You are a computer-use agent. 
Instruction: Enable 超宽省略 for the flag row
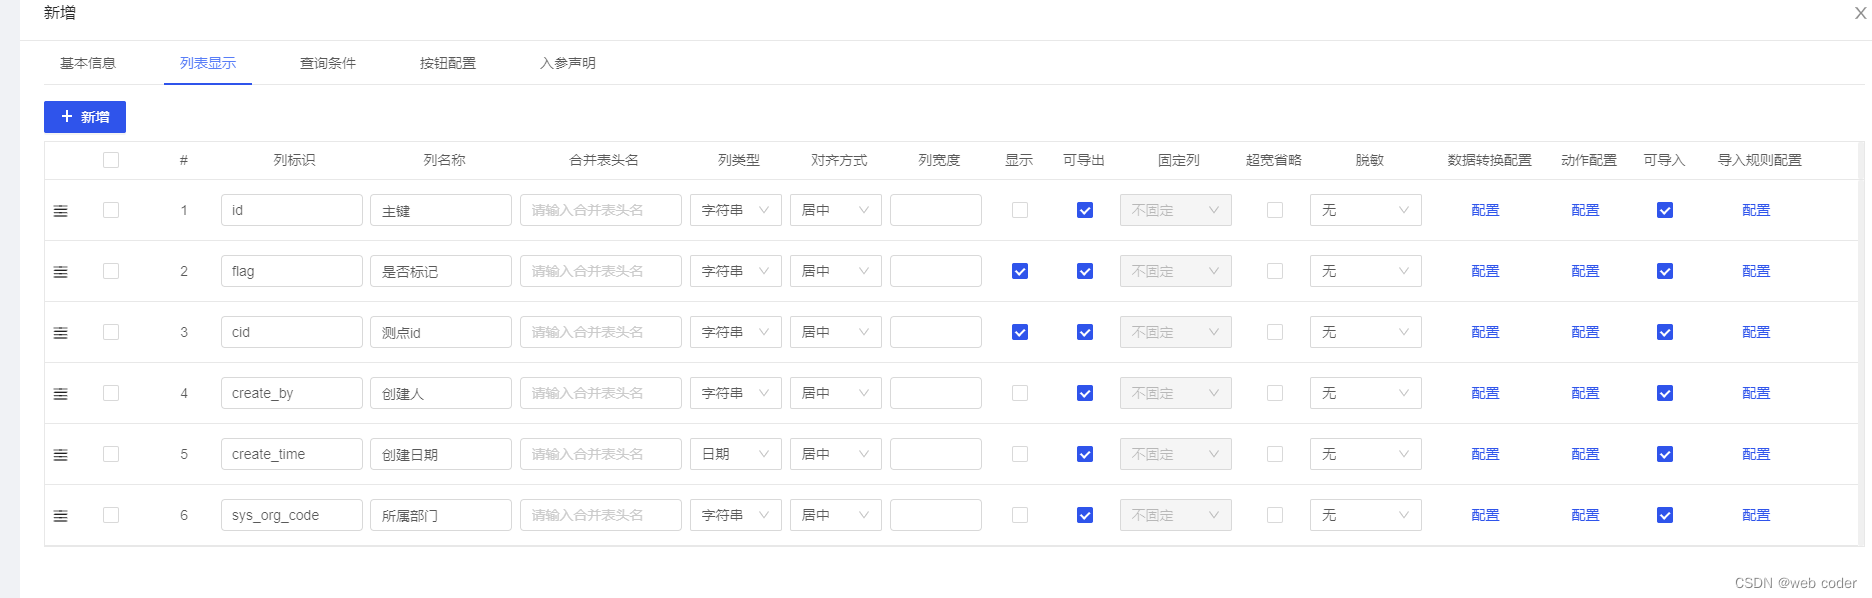click(x=1275, y=271)
